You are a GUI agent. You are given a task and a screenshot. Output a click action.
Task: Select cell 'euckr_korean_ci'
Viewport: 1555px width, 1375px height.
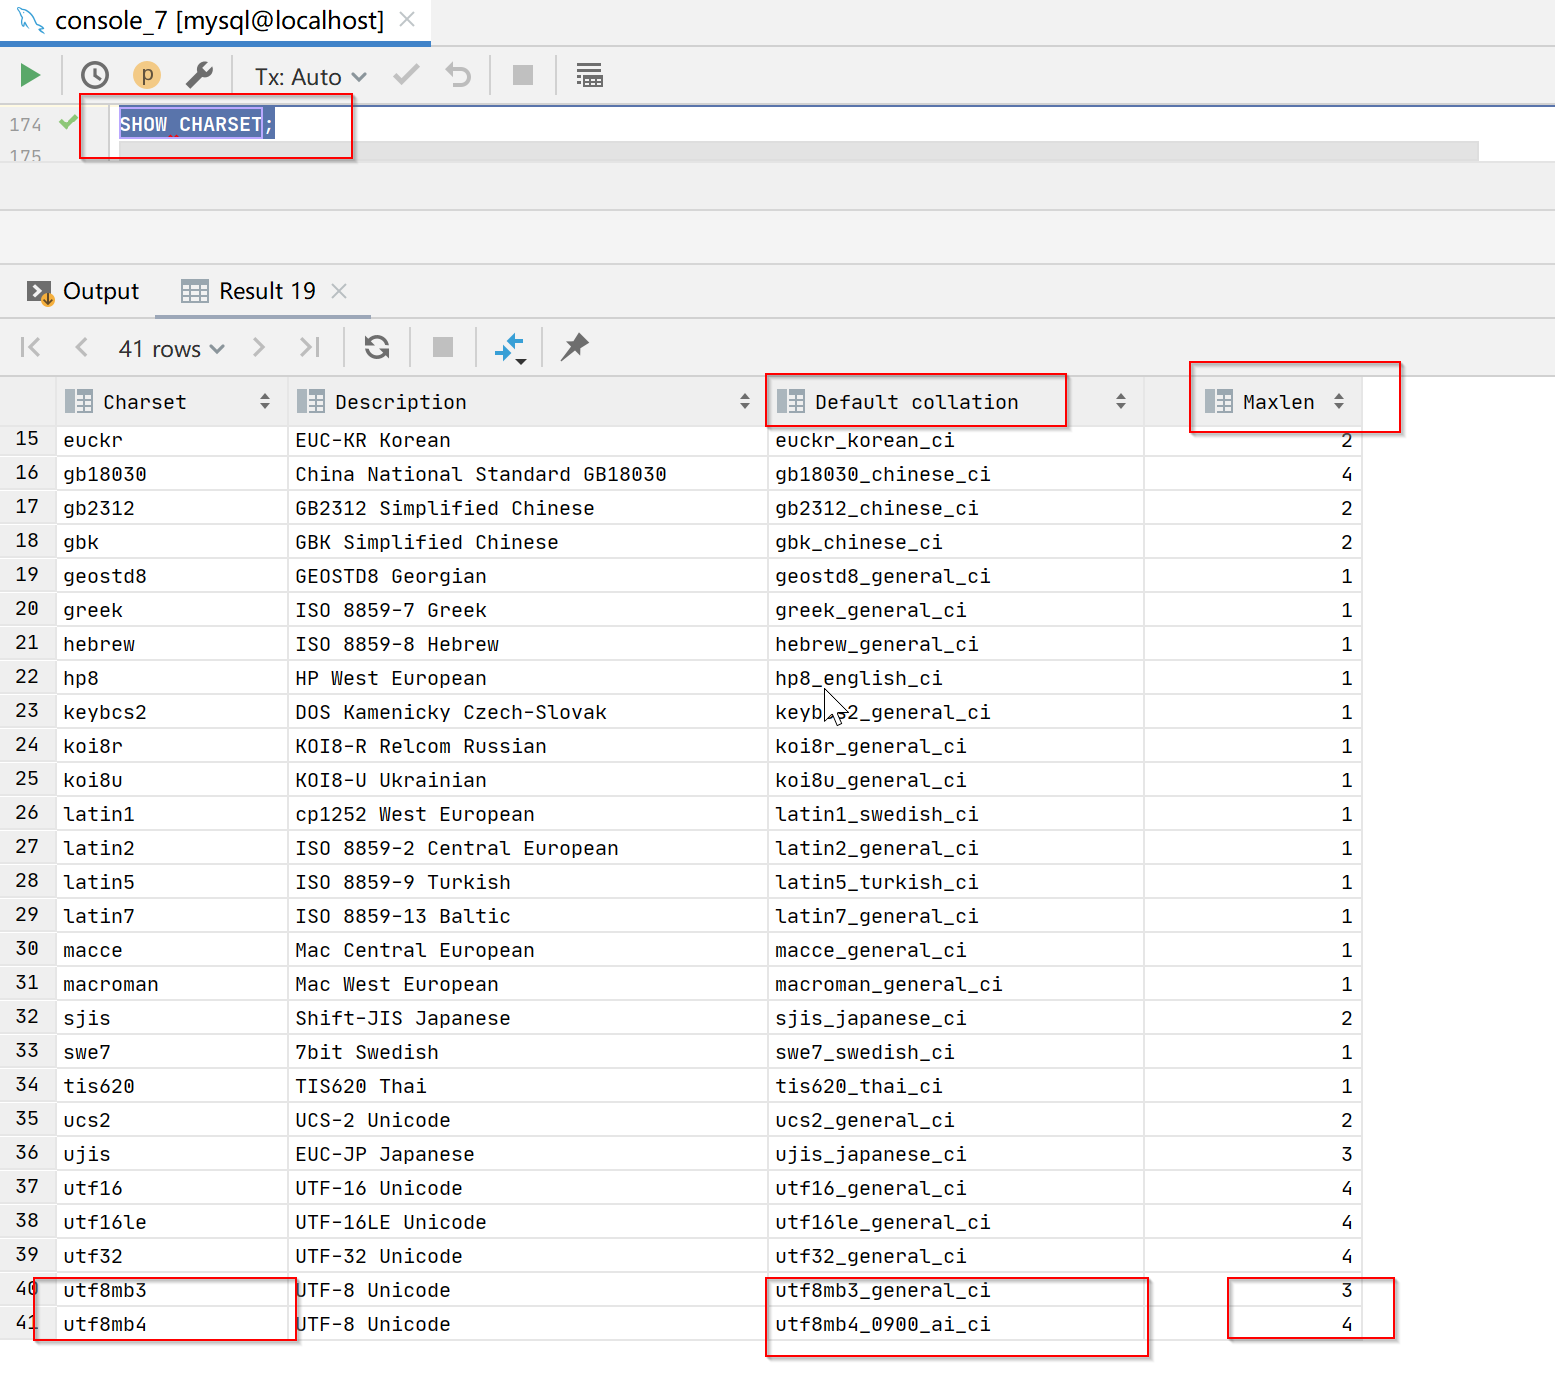(x=955, y=440)
